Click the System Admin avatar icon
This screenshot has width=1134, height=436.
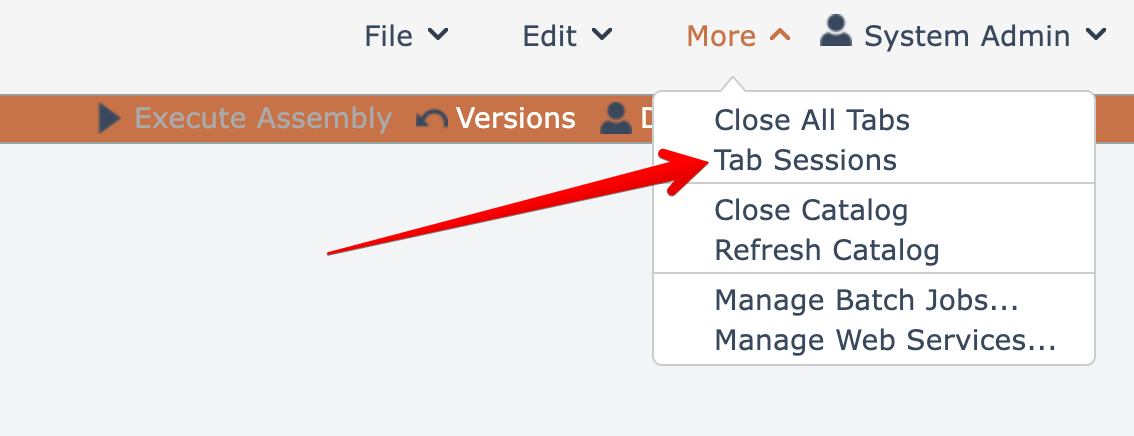pos(836,32)
